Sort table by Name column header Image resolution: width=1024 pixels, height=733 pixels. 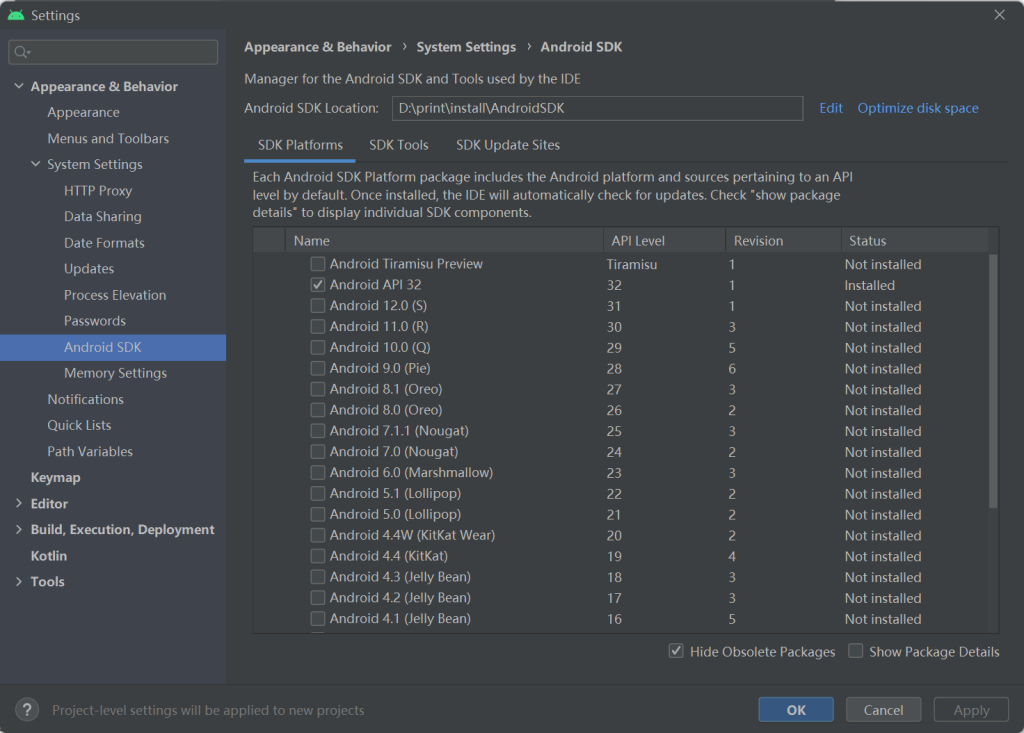444,240
